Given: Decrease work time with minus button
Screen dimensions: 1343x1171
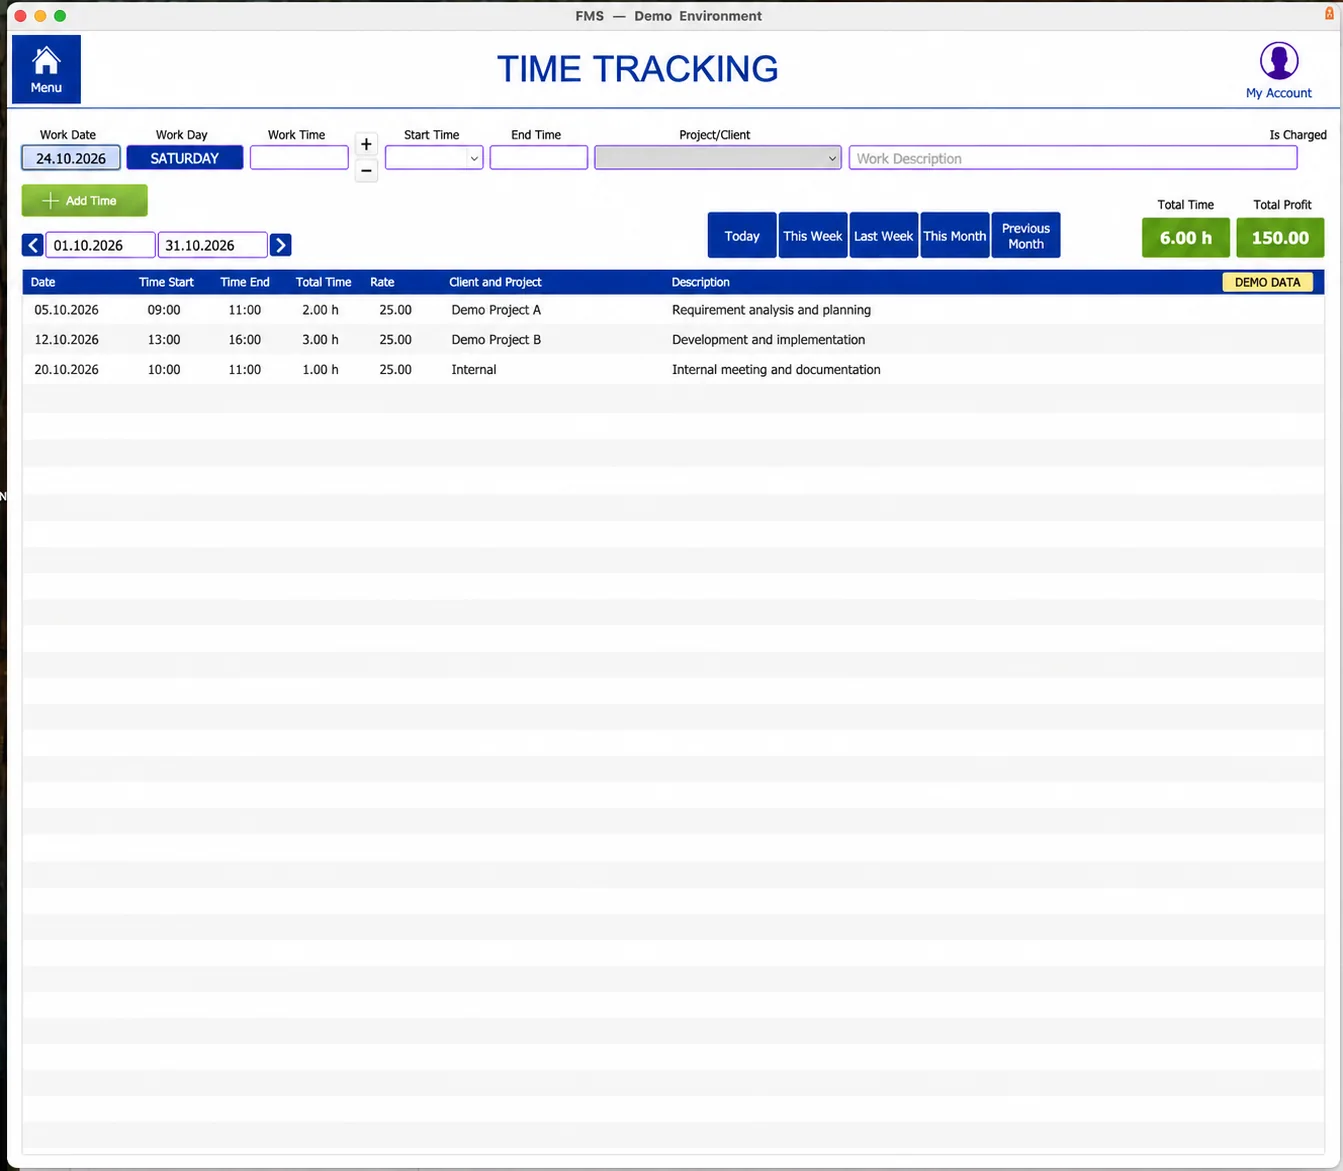Looking at the screenshot, I should 366,171.
